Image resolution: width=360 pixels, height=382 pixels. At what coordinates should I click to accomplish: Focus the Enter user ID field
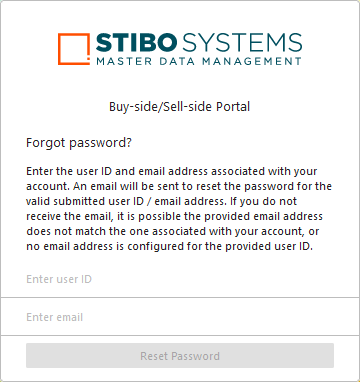pyautogui.click(x=180, y=279)
